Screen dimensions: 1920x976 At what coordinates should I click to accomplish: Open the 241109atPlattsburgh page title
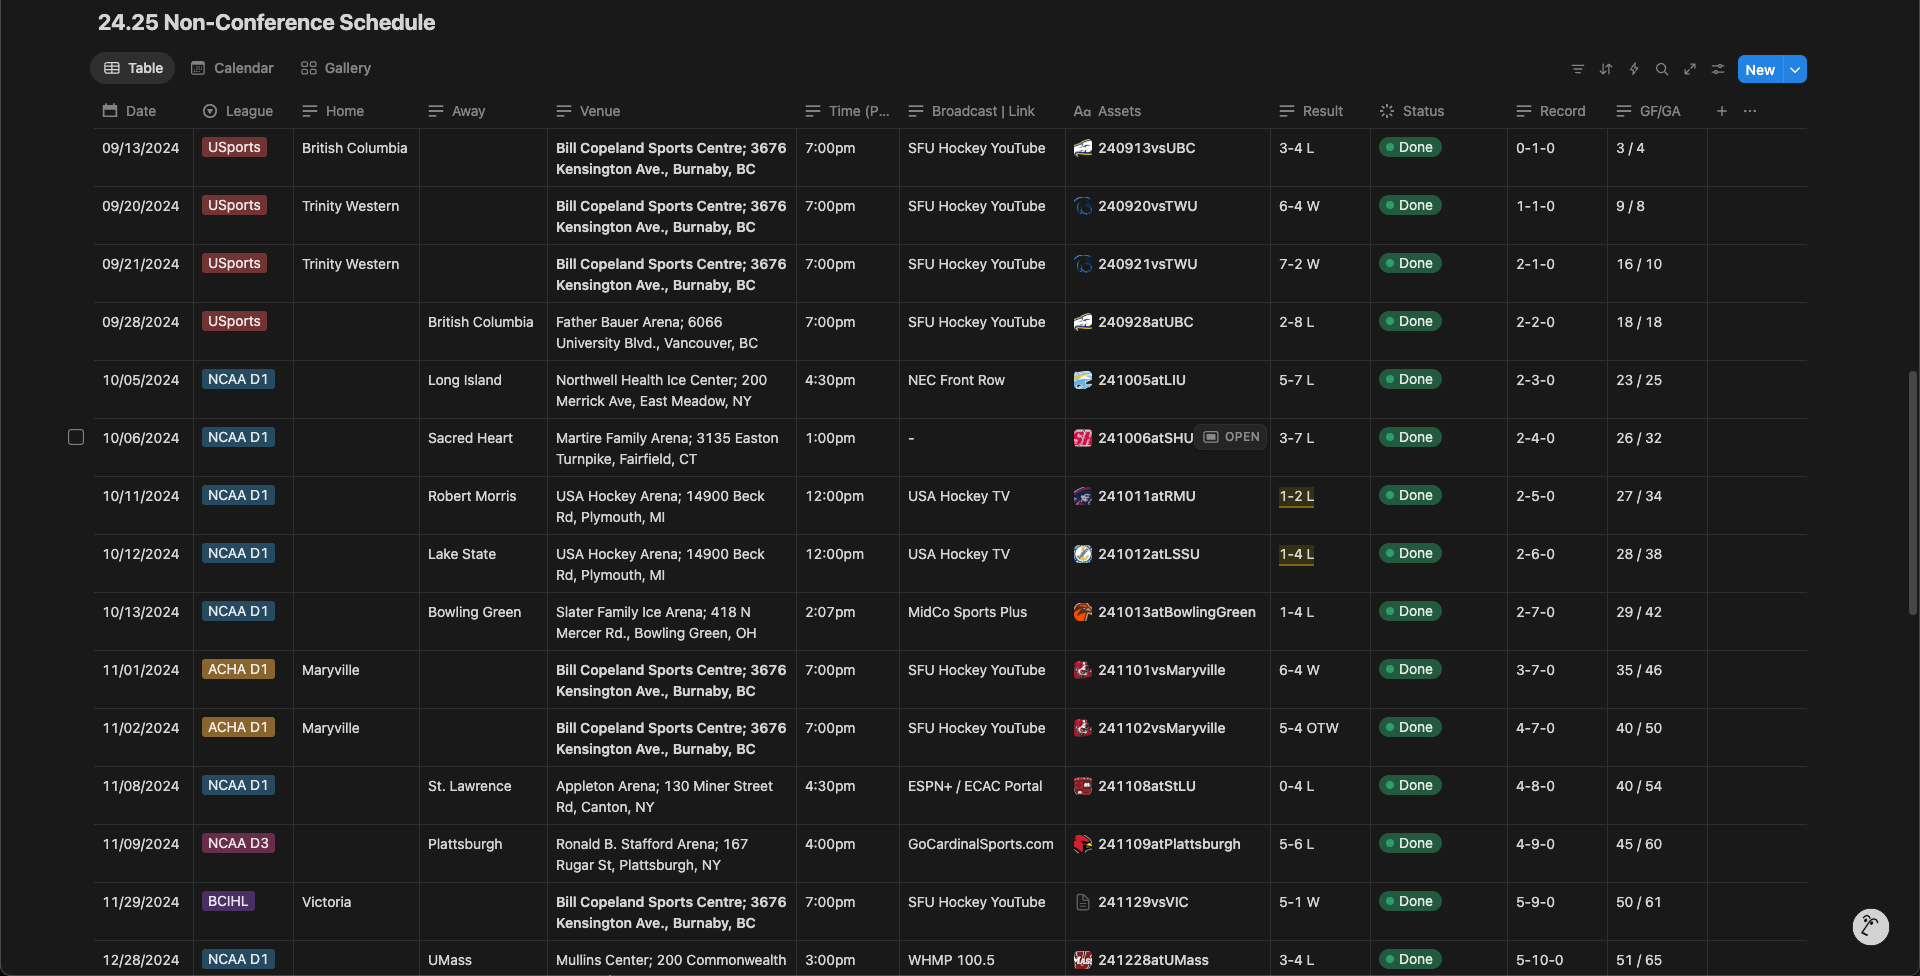click(x=1169, y=844)
